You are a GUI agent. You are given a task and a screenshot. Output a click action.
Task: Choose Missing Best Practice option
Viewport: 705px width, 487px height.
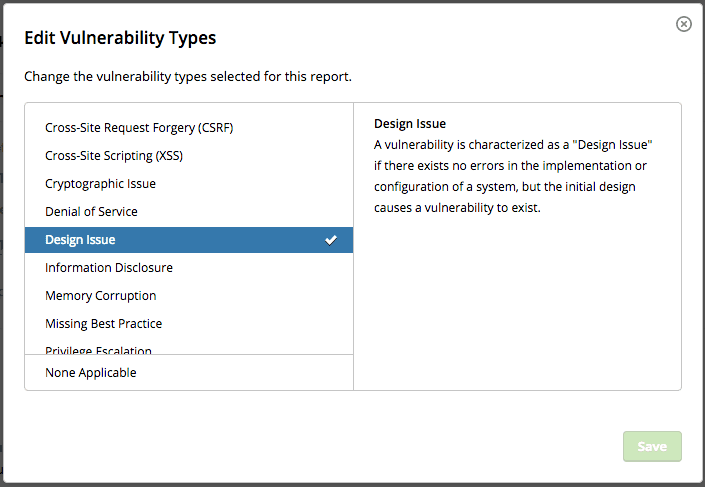(x=103, y=324)
